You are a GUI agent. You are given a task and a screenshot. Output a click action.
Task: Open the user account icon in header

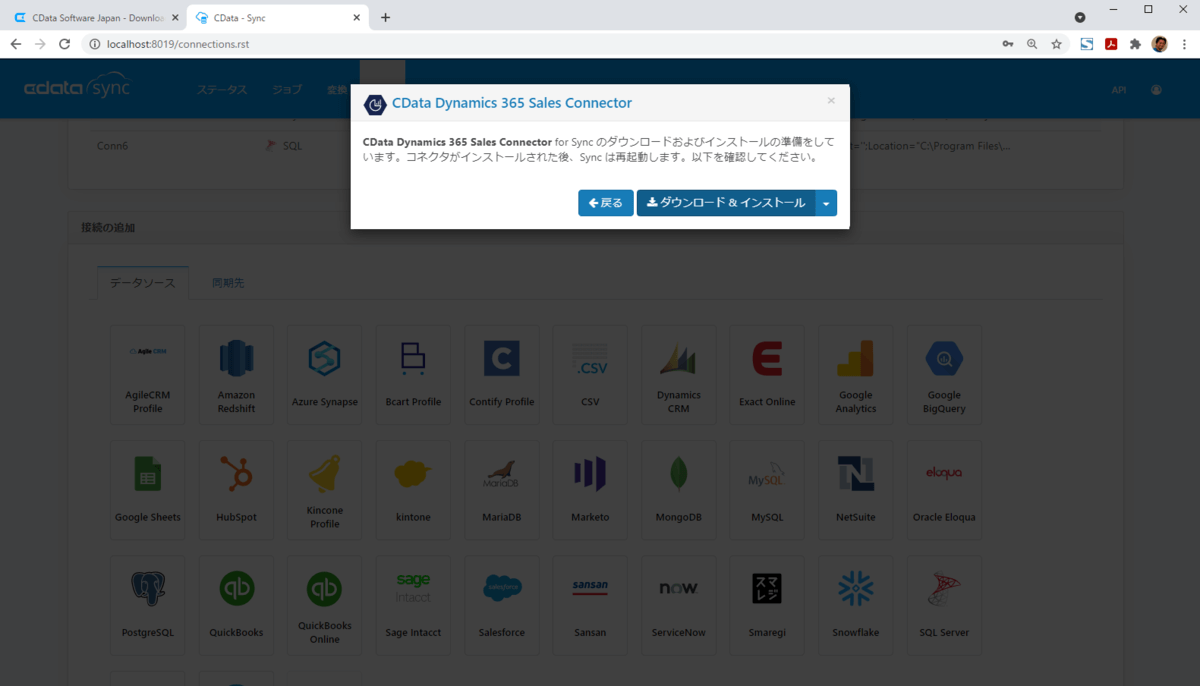pos(1157,90)
